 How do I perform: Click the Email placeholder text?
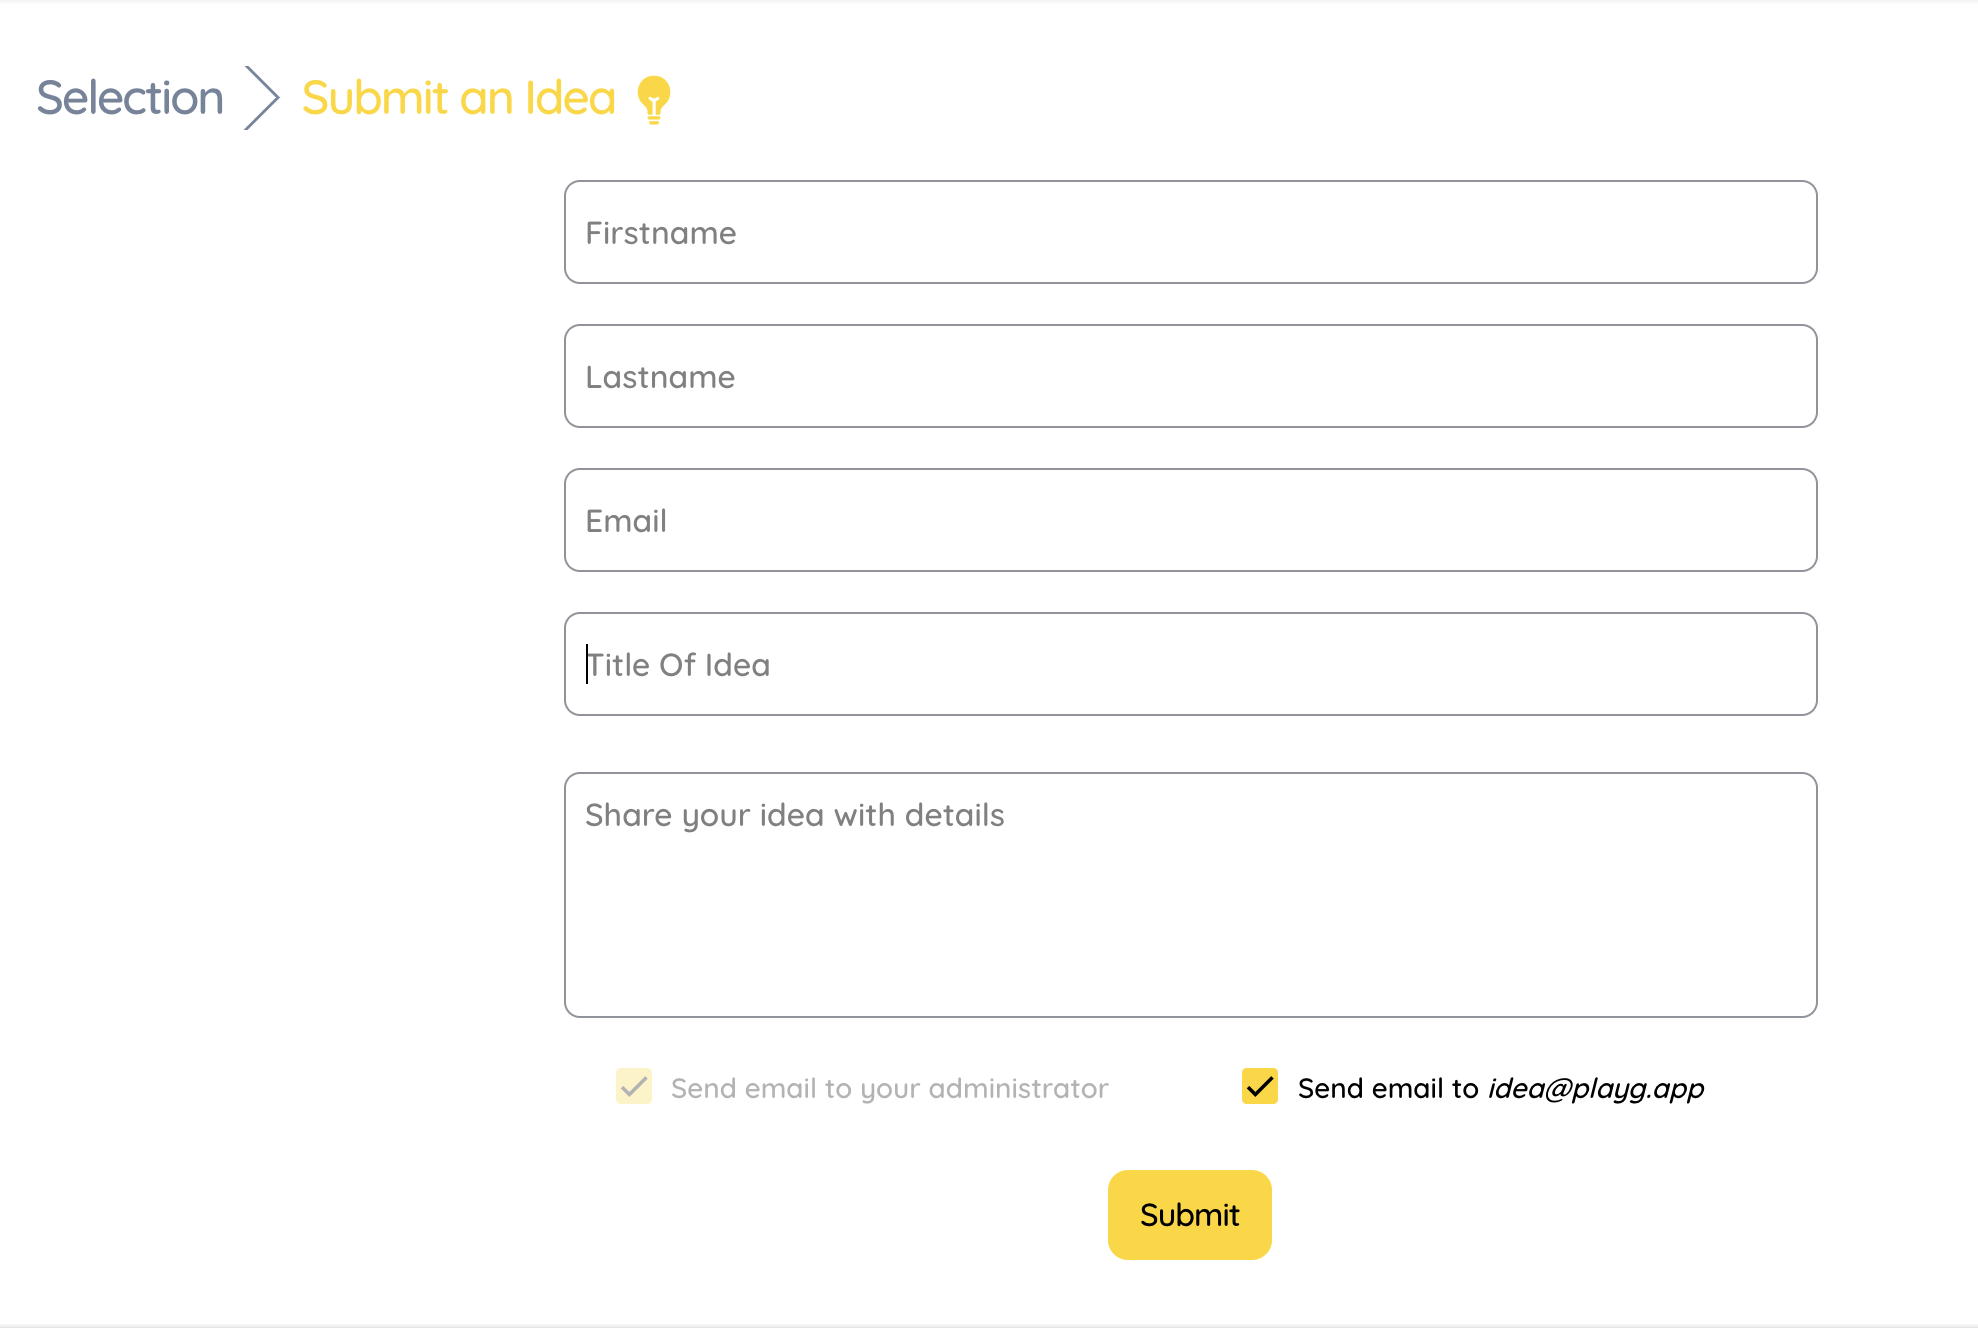pyautogui.click(x=626, y=521)
